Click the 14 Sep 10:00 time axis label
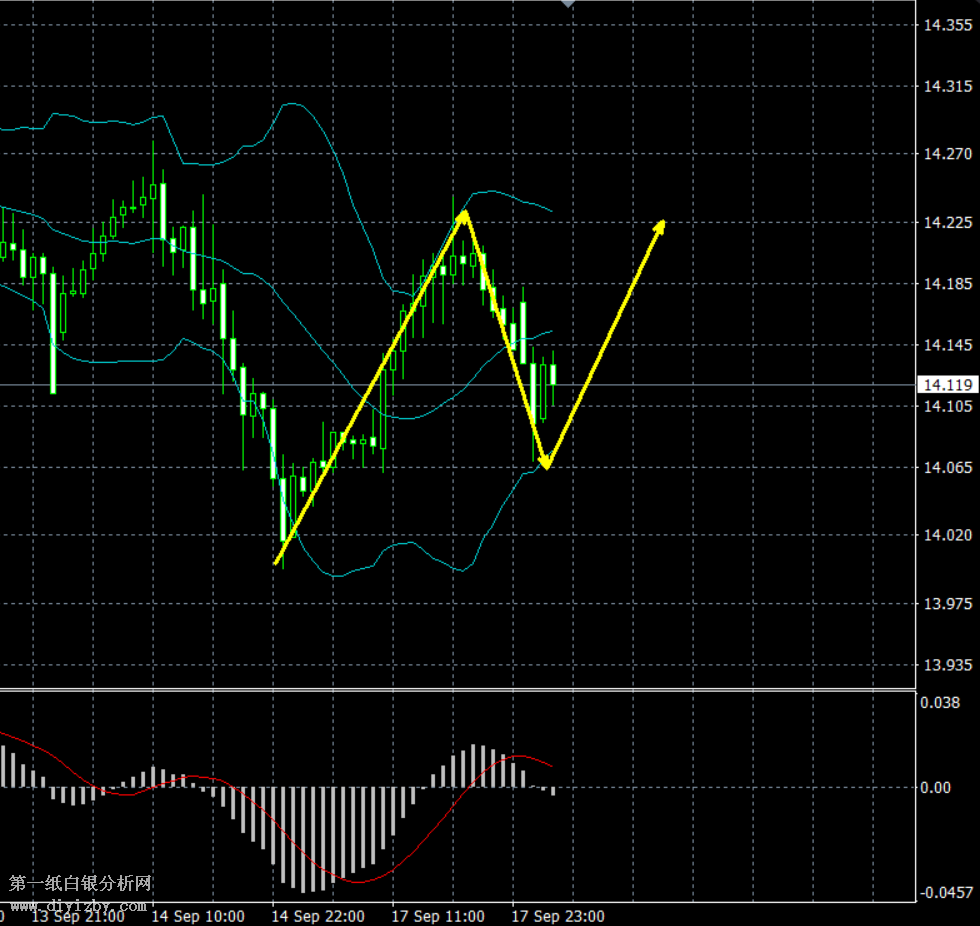The width and height of the screenshot is (980, 926). (x=198, y=916)
